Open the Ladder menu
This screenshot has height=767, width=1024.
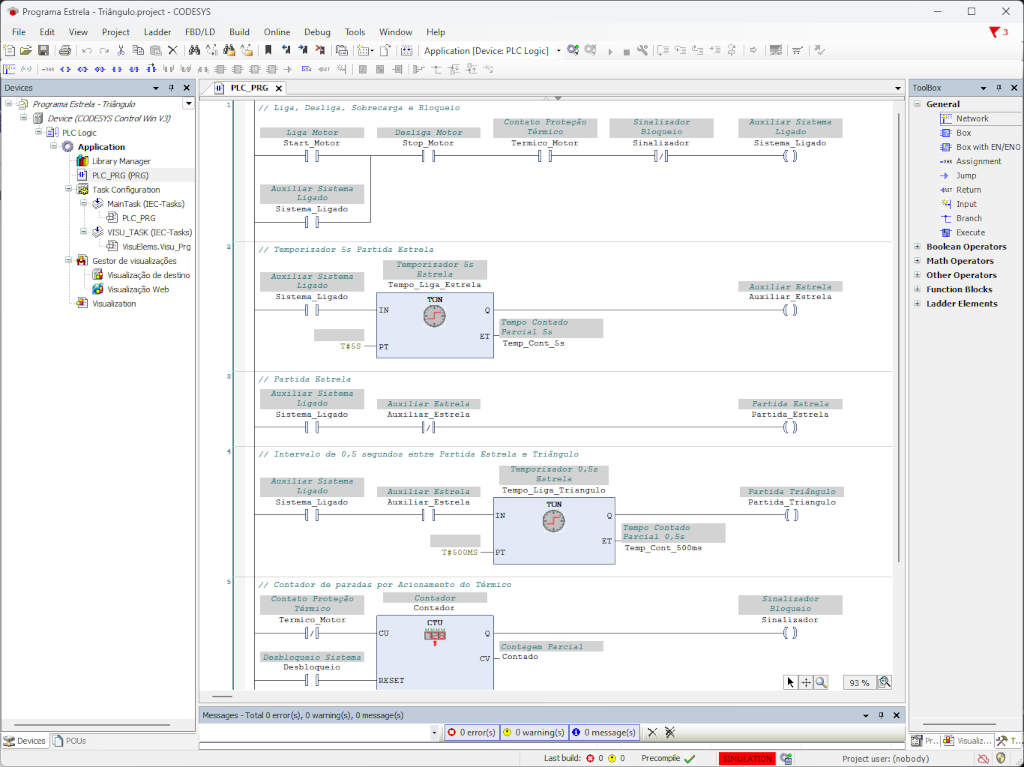coord(157,32)
